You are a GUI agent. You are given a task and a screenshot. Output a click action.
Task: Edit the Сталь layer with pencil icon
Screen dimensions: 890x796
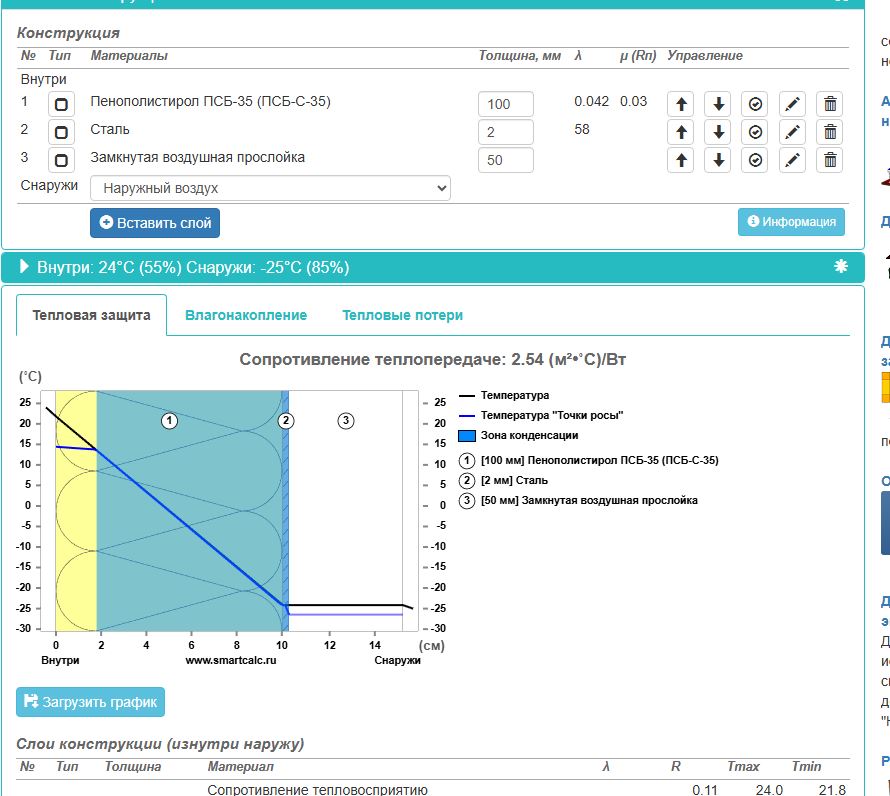(x=792, y=132)
